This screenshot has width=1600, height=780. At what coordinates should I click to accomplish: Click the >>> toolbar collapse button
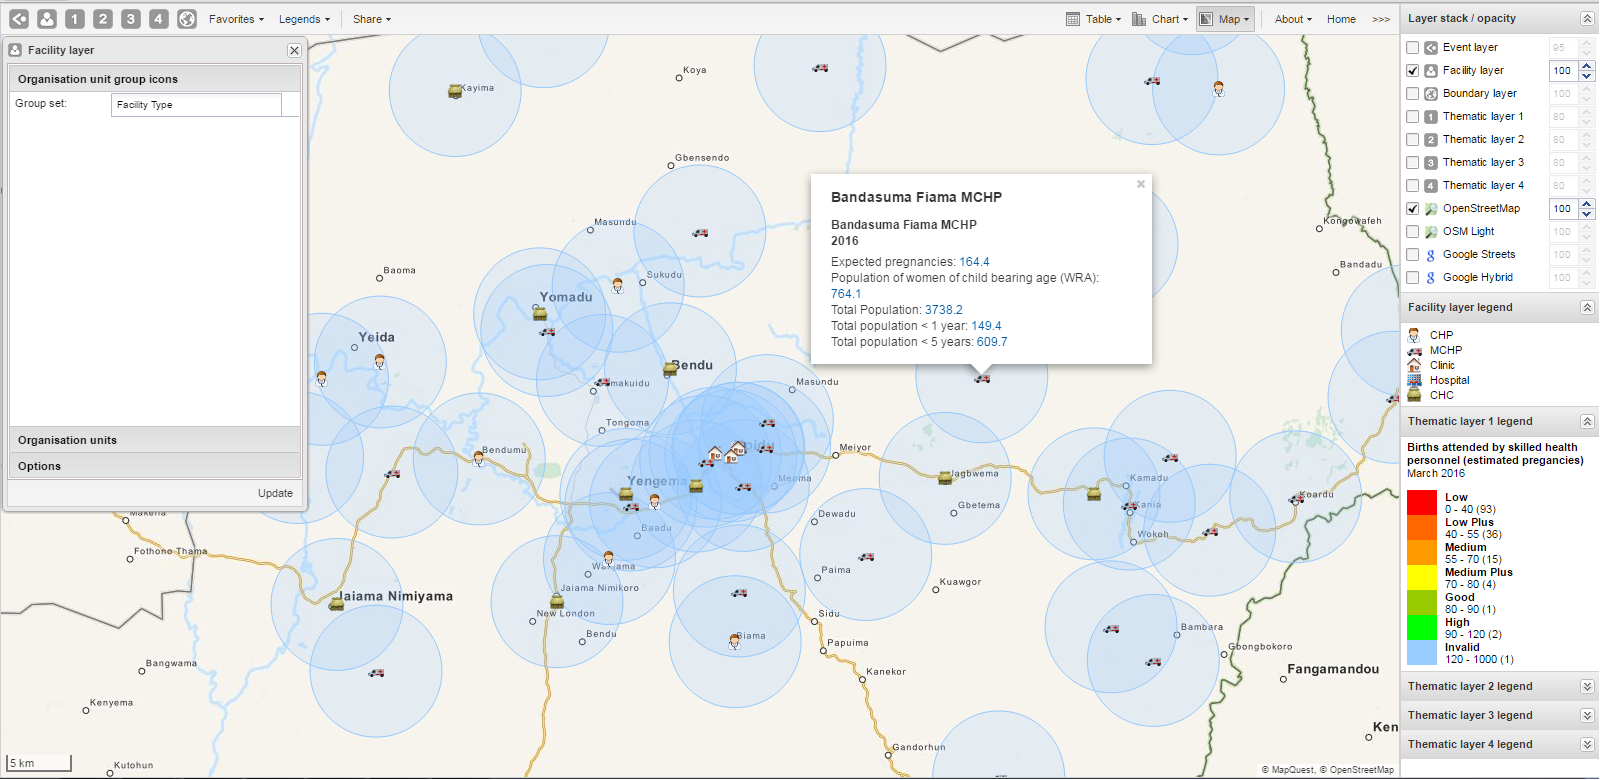(x=1381, y=19)
